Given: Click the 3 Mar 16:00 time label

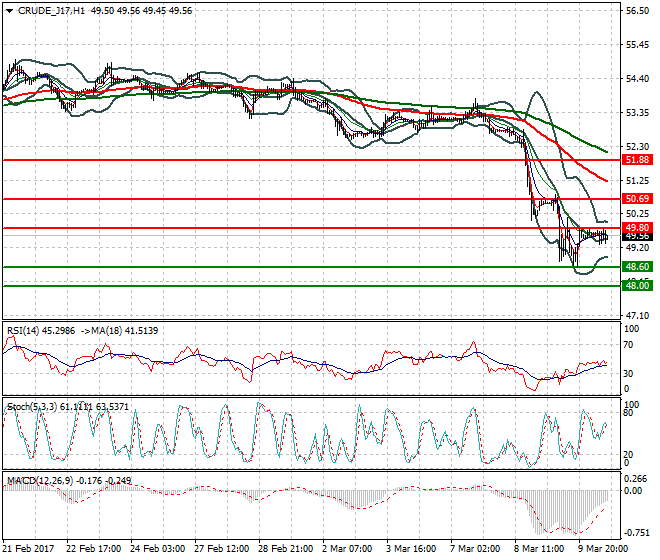Looking at the screenshot, I should point(411,549).
